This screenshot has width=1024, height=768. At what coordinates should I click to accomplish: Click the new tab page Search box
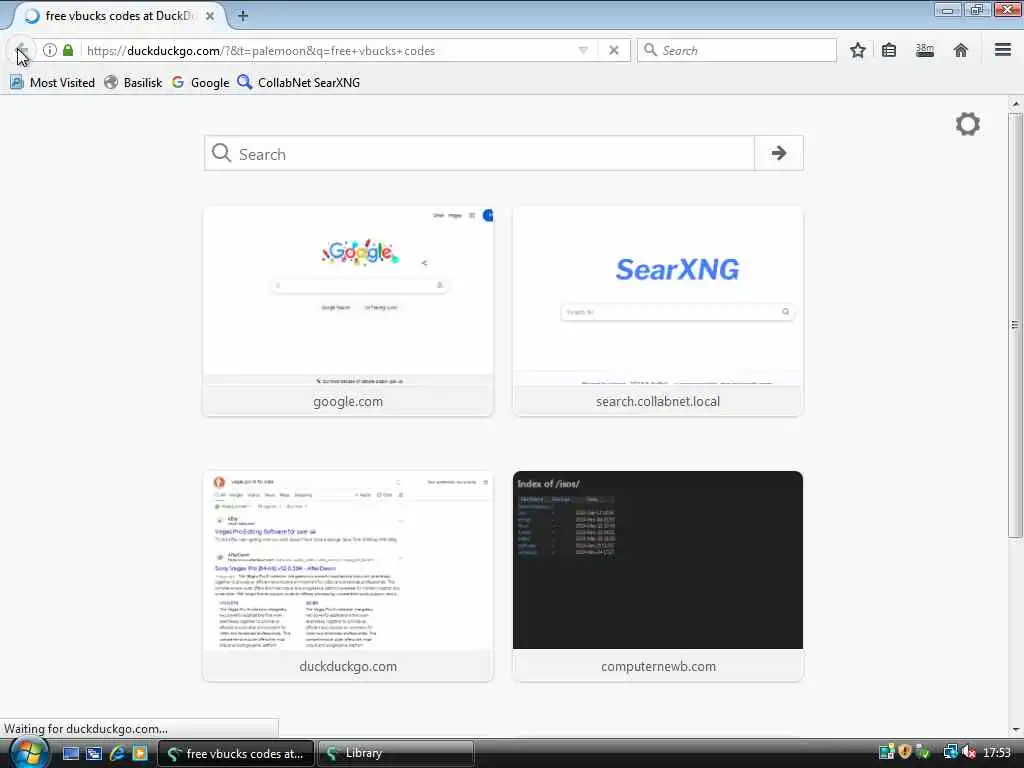pyautogui.click(x=479, y=153)
